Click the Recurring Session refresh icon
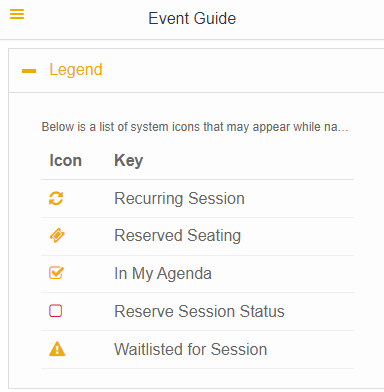 [x=56, y=198]
